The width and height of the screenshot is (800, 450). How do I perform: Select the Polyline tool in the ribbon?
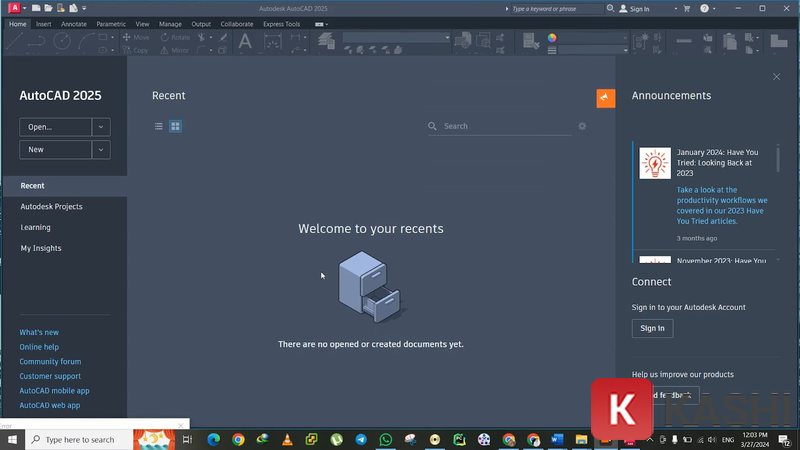point(37,41)
